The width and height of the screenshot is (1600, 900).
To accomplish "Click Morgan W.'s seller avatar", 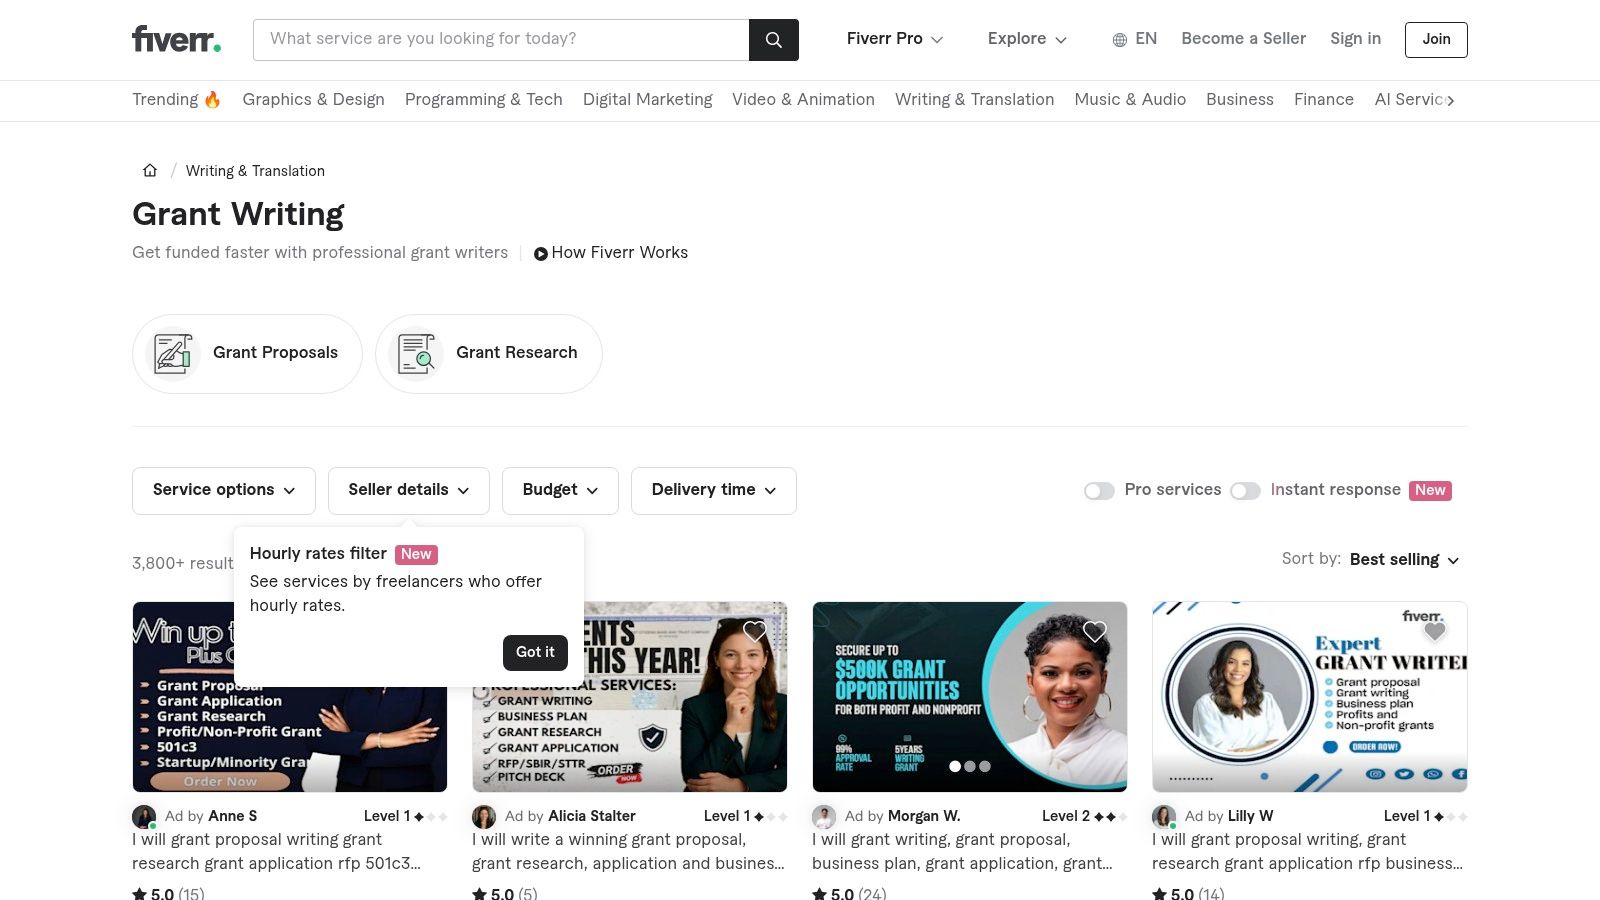I will point(824,817).
